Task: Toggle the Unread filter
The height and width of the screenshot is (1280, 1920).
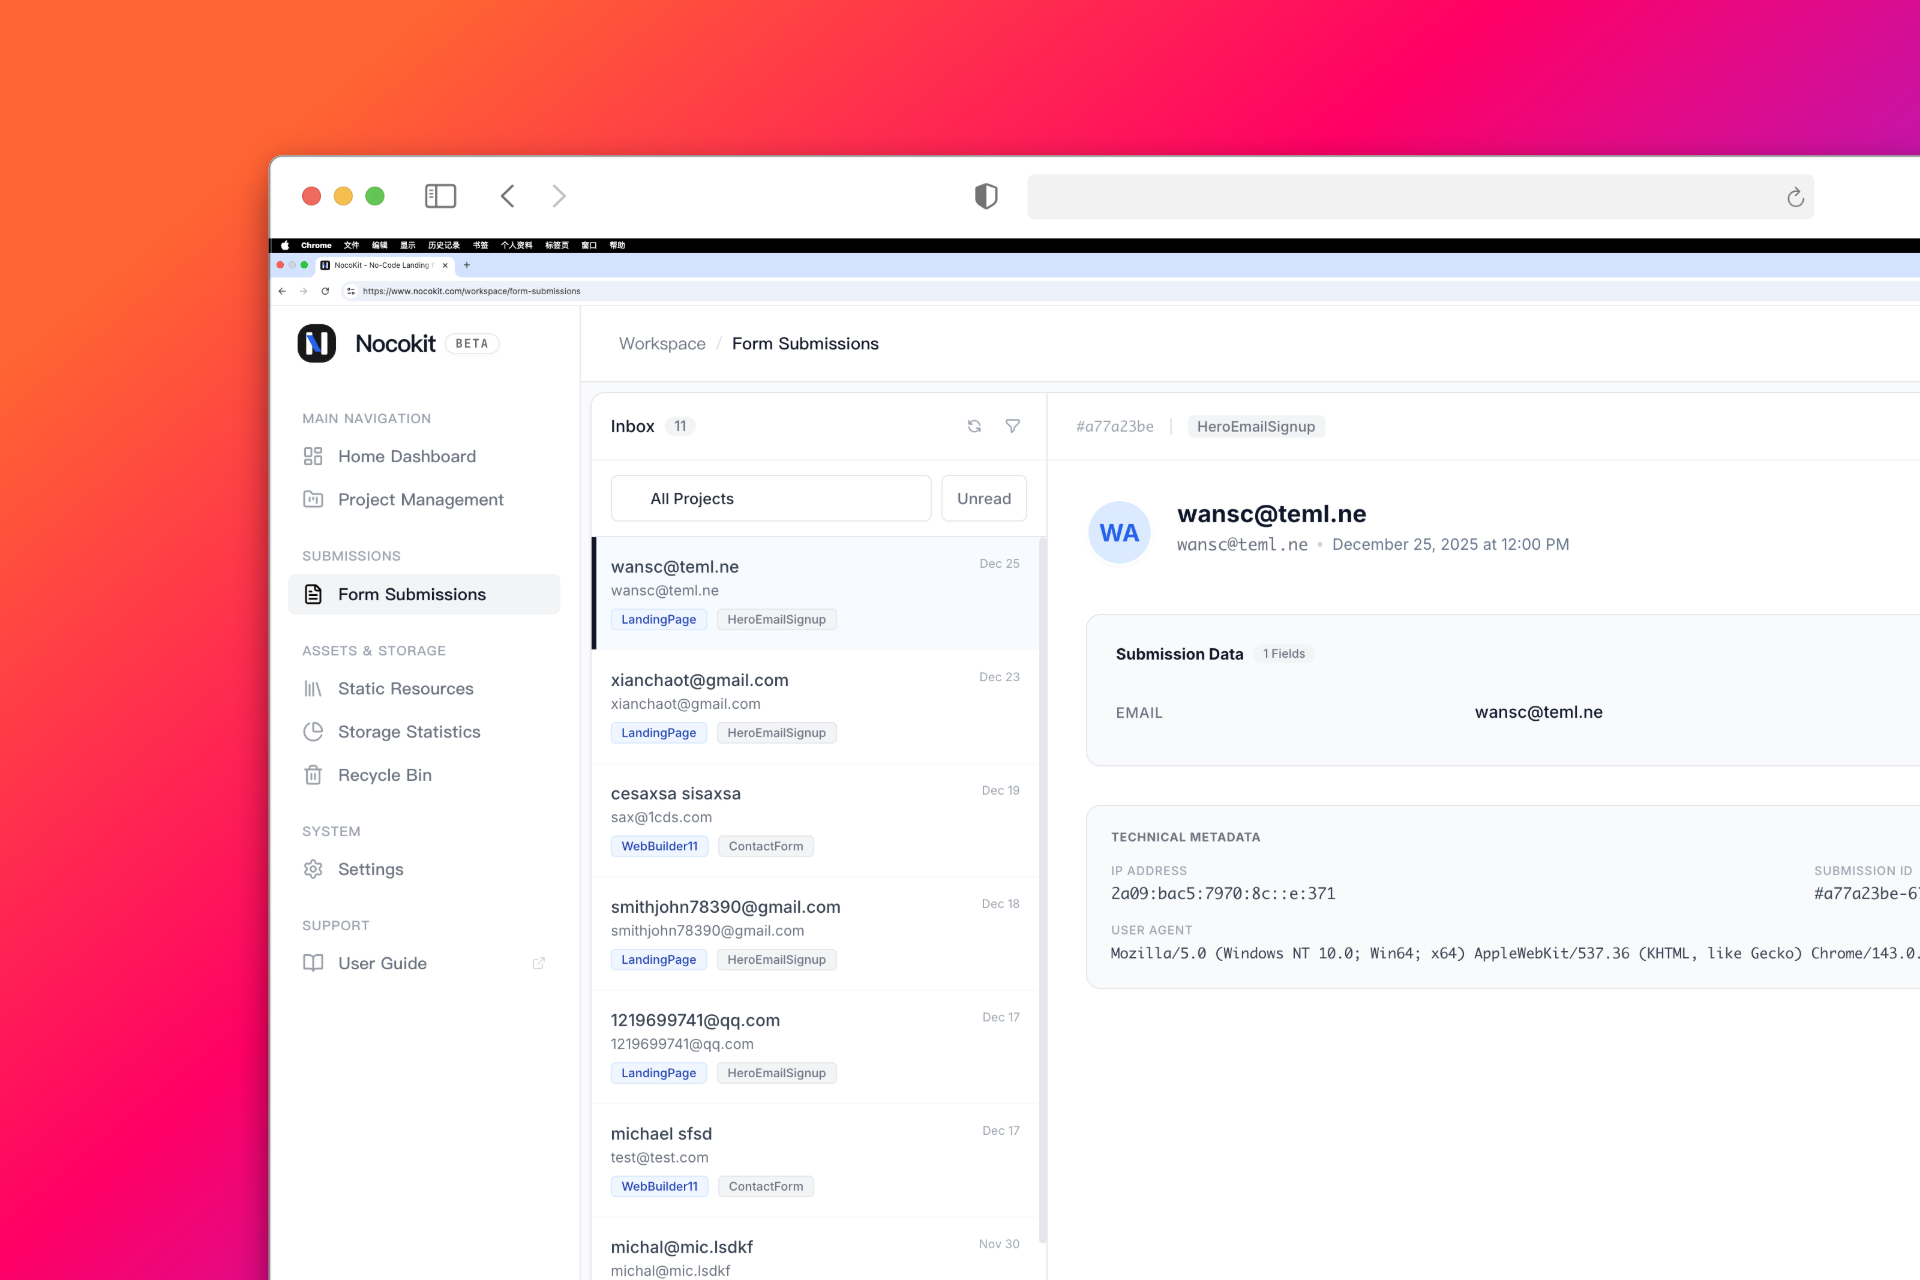Action: point(983,498)
